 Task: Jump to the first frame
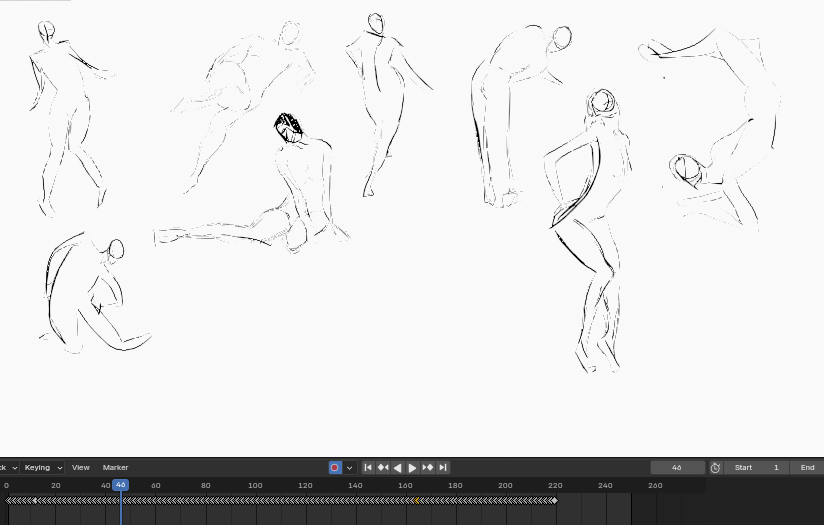click(x=368, y=468)
